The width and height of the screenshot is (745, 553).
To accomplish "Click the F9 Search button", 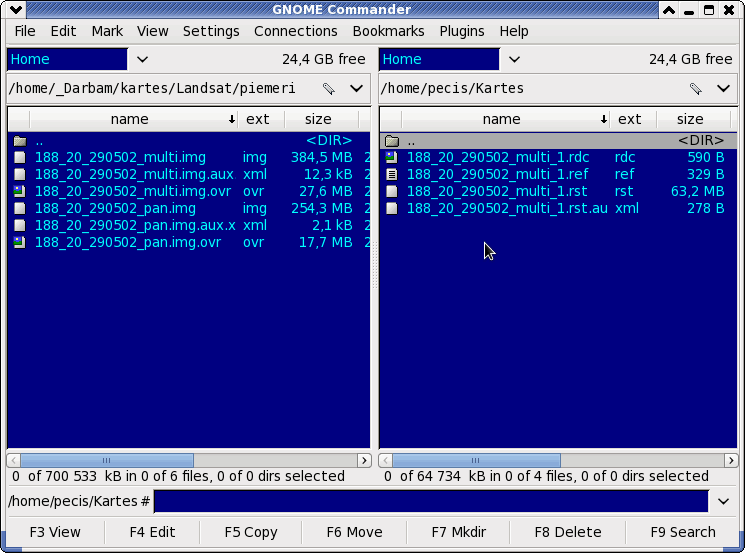I will tap(683, 532).
